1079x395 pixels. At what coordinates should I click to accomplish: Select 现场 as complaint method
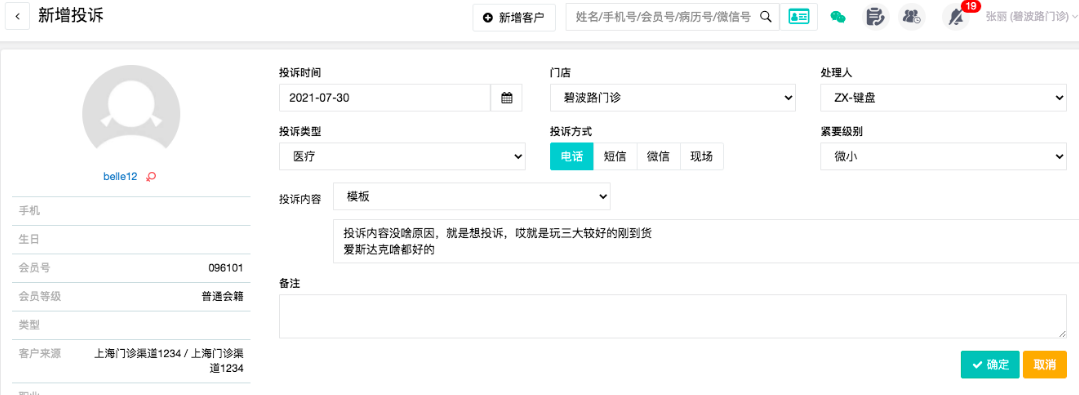[702, 156]
